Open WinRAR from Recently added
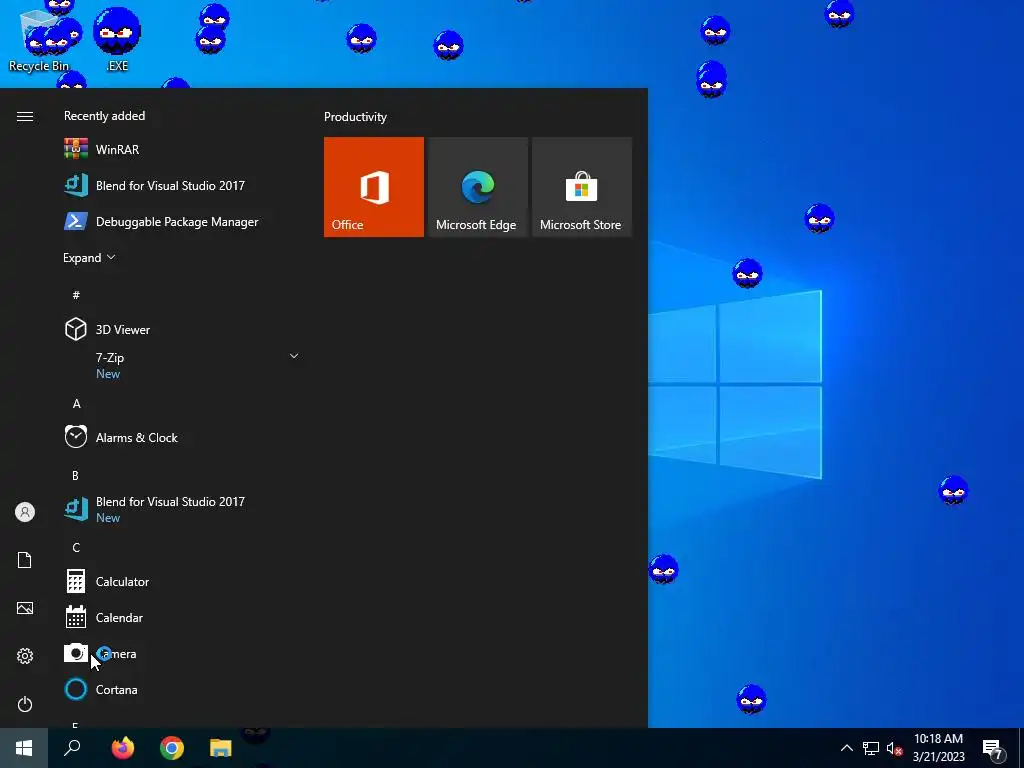Image resolution: width=1024 pixels, height=768 pixels. 181,150
